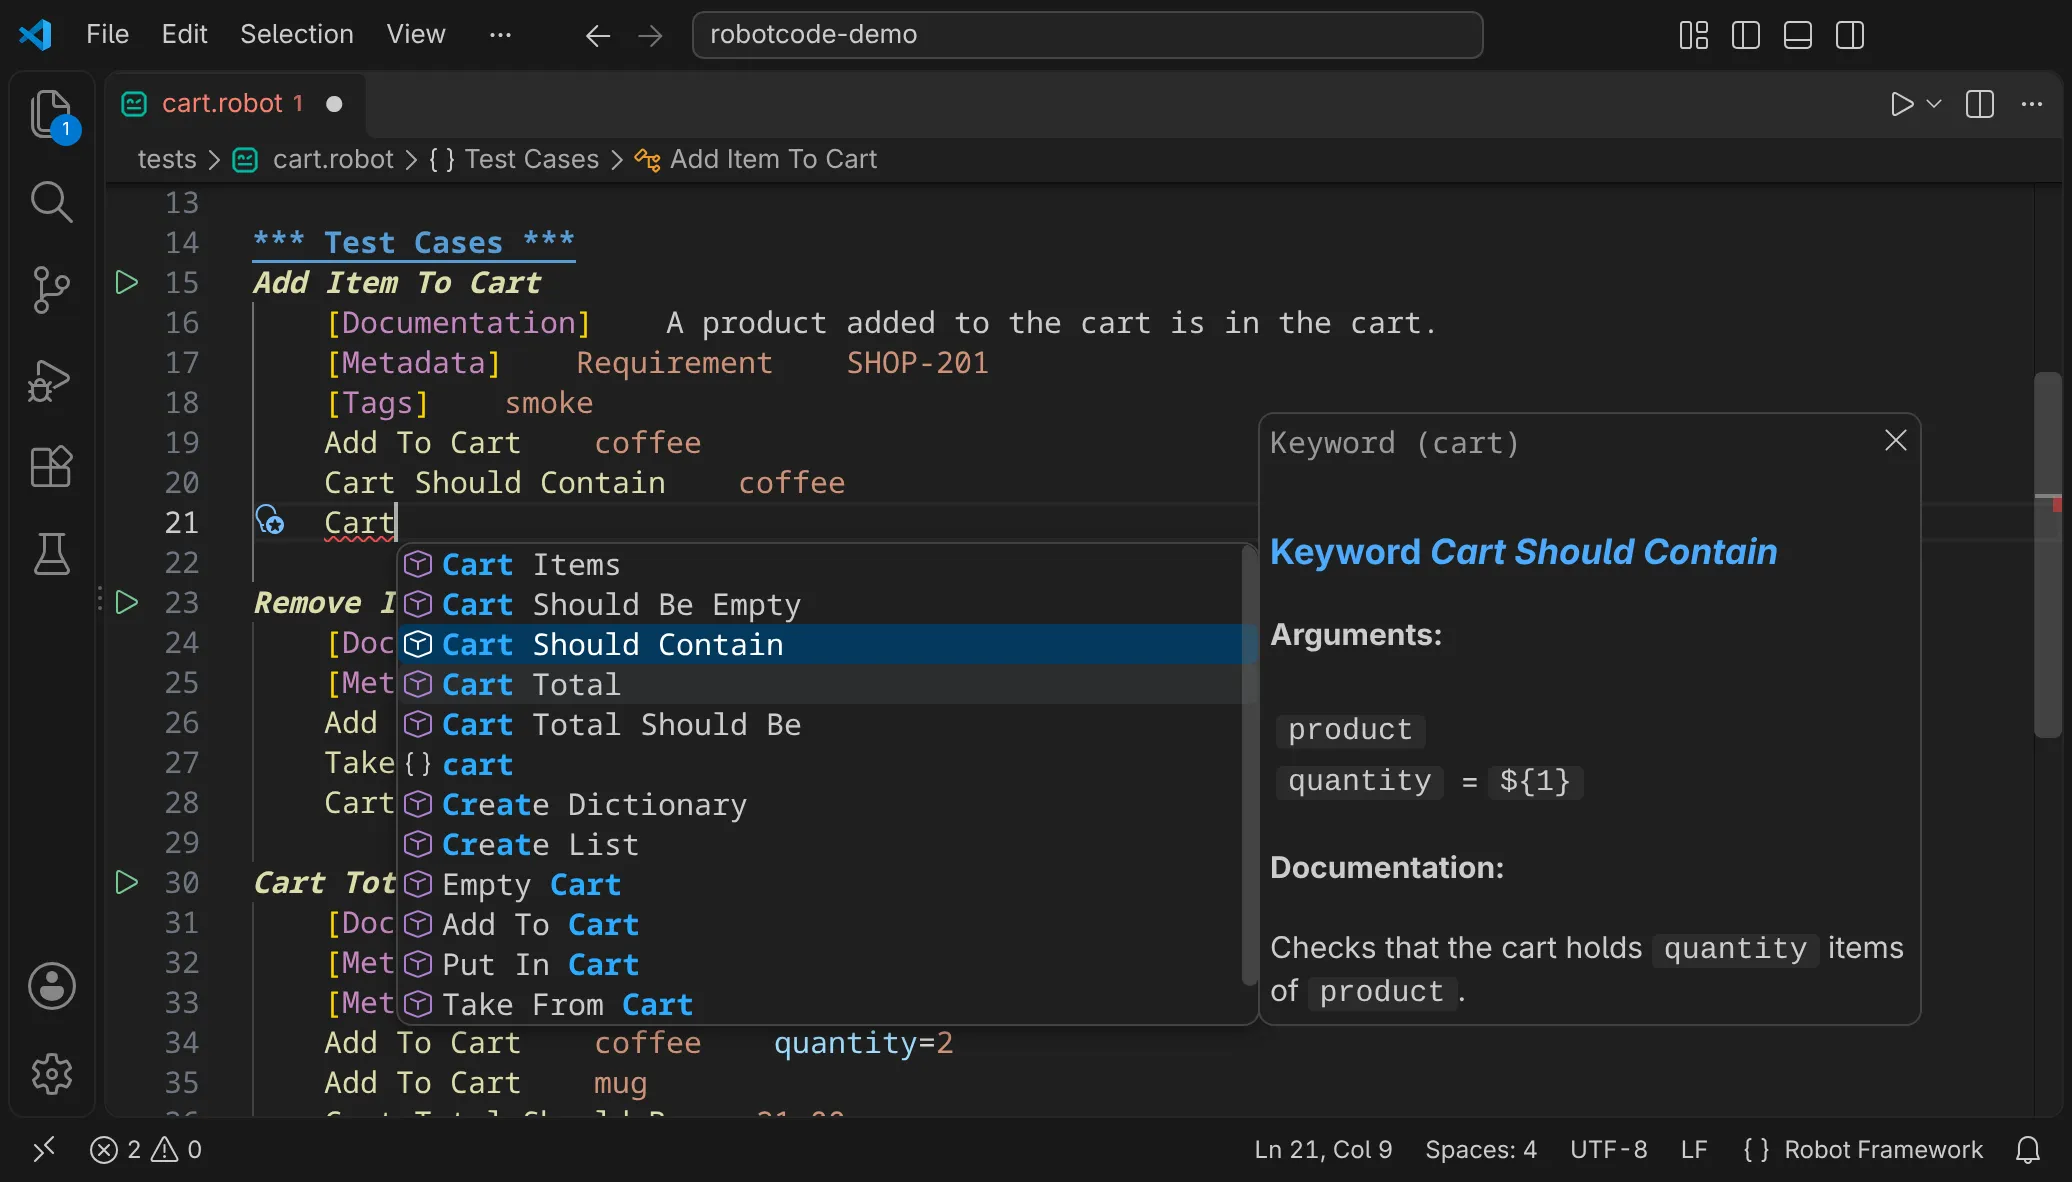Toggle the secondary side bar

[1850, 35]
